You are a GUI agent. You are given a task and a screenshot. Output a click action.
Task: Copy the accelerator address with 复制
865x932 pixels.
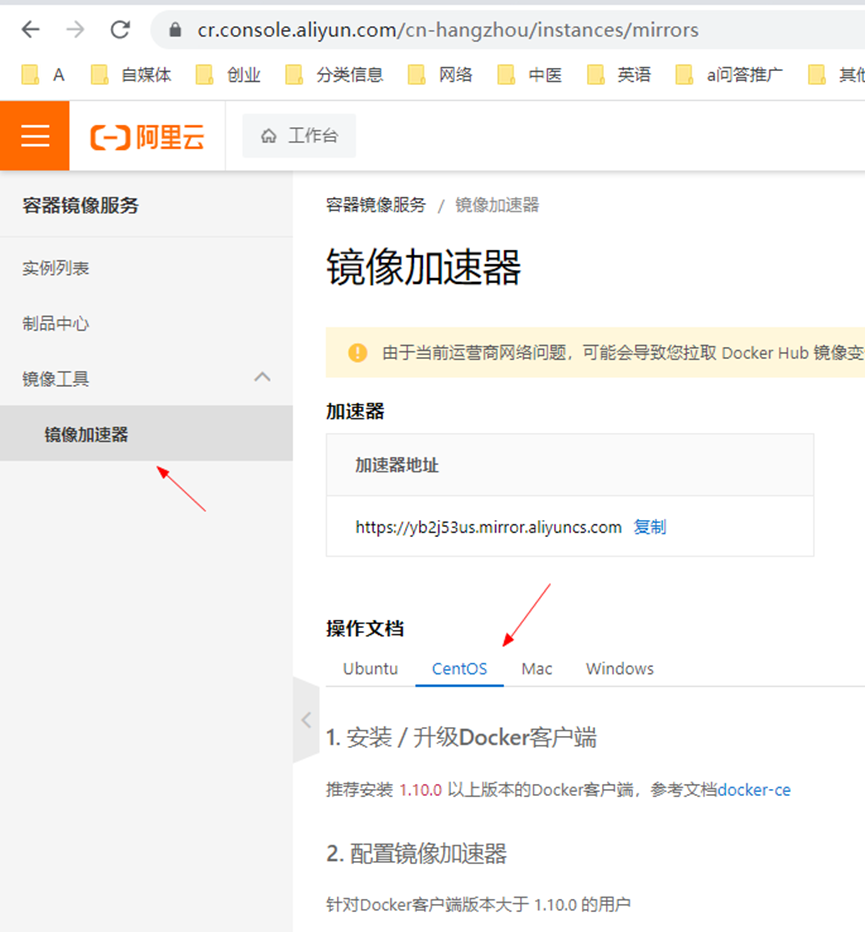(650, 527)
